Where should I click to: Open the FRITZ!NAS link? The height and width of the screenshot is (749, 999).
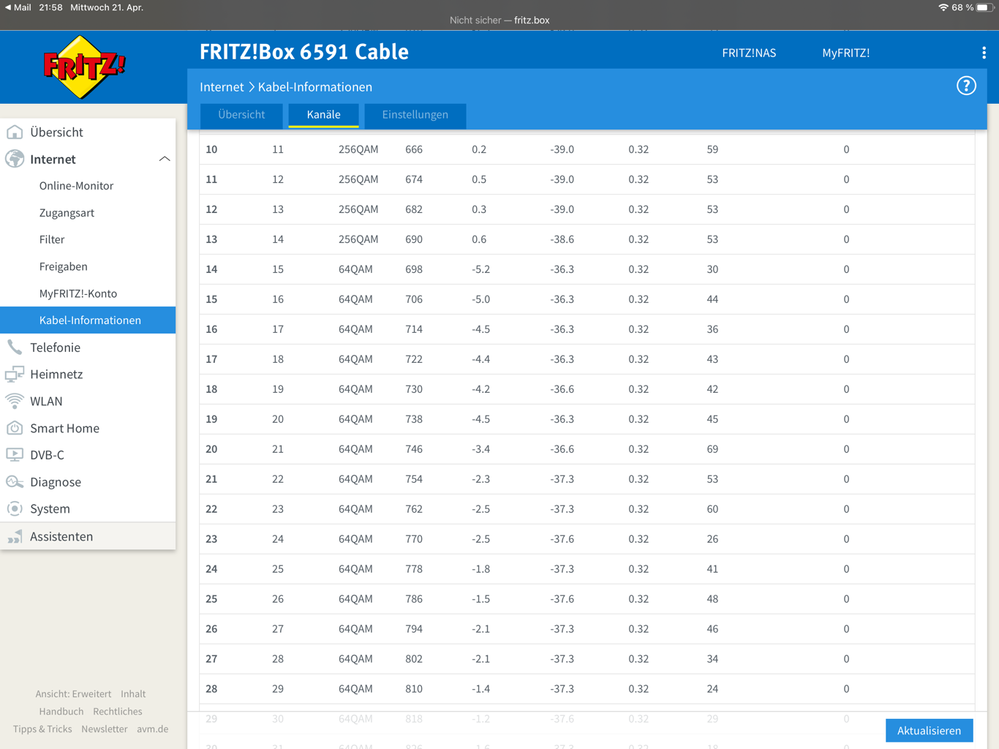pyautogui.click(x=749, y=53)
